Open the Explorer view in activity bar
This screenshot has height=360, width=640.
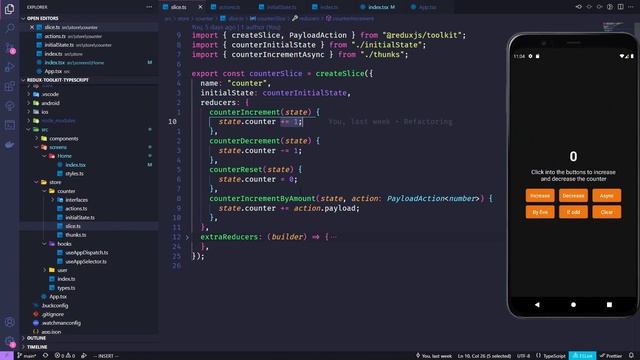click(9, 9)
